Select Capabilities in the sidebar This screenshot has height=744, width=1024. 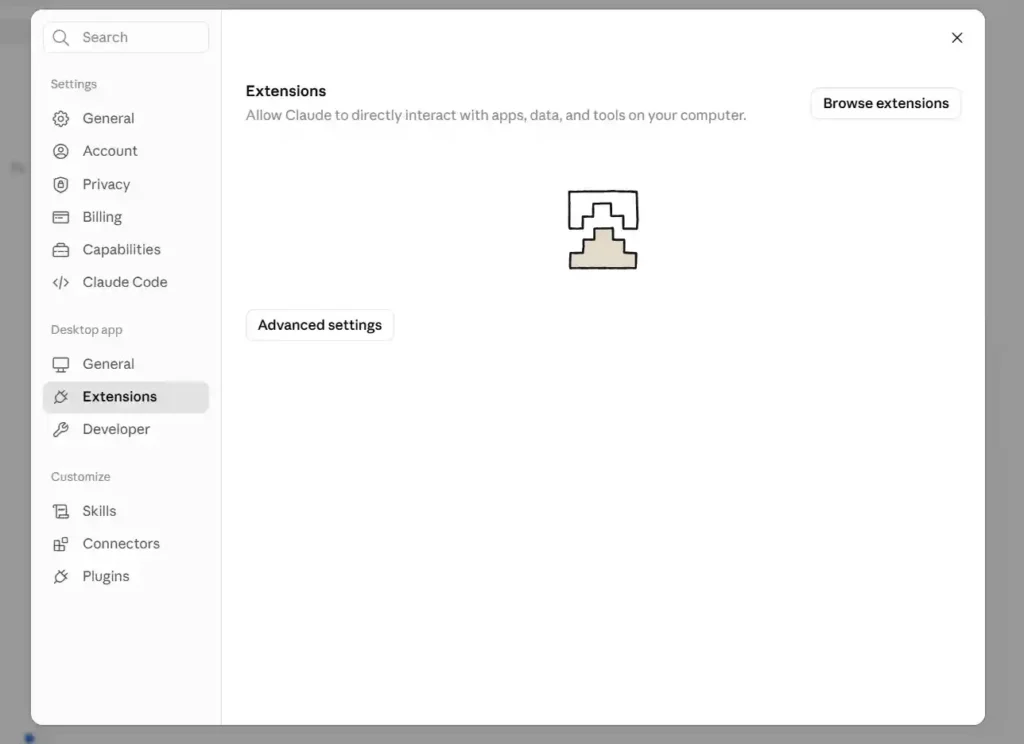125,250
